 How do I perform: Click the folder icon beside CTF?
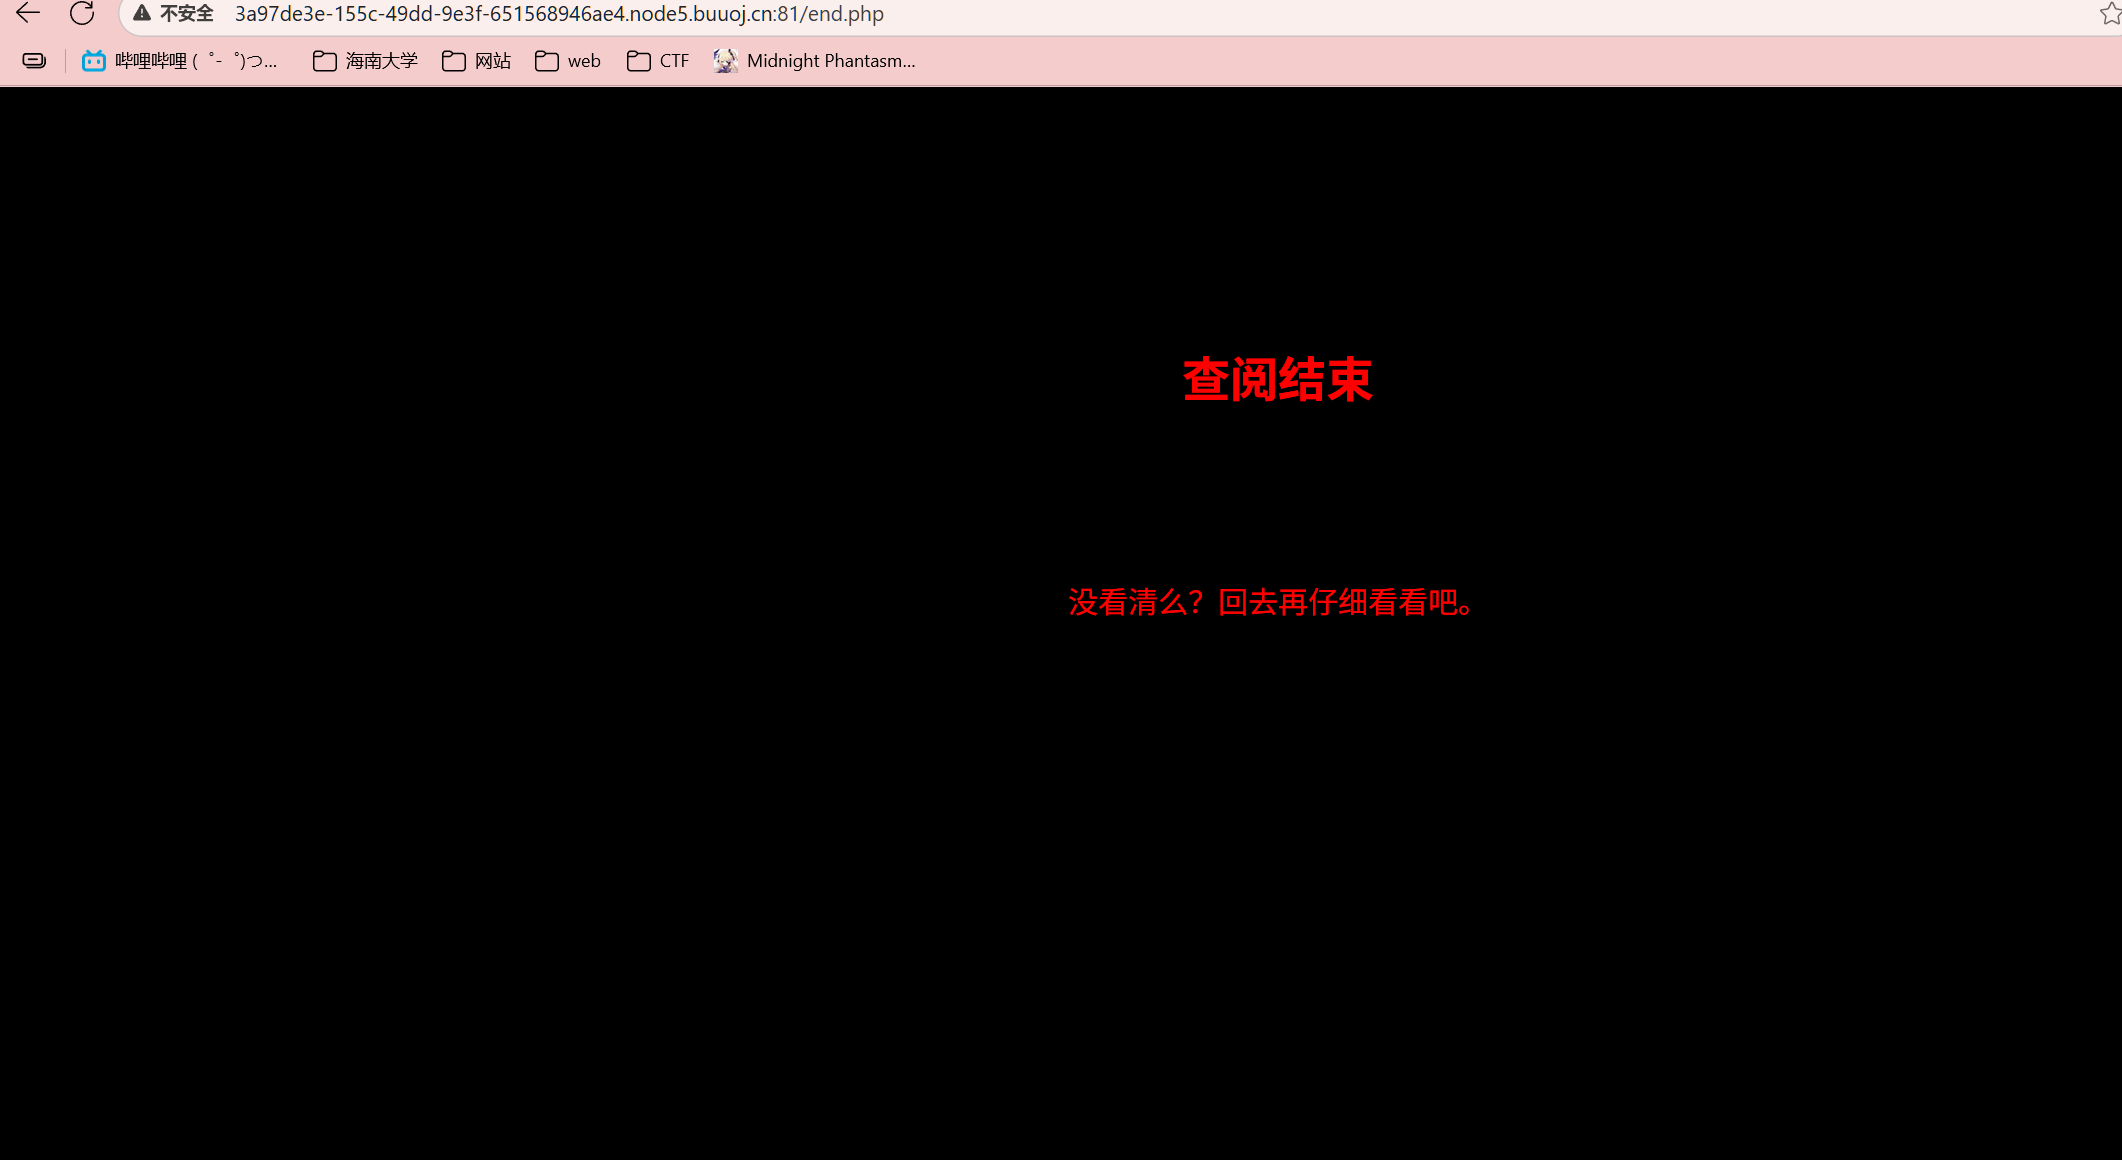point(639,61)
